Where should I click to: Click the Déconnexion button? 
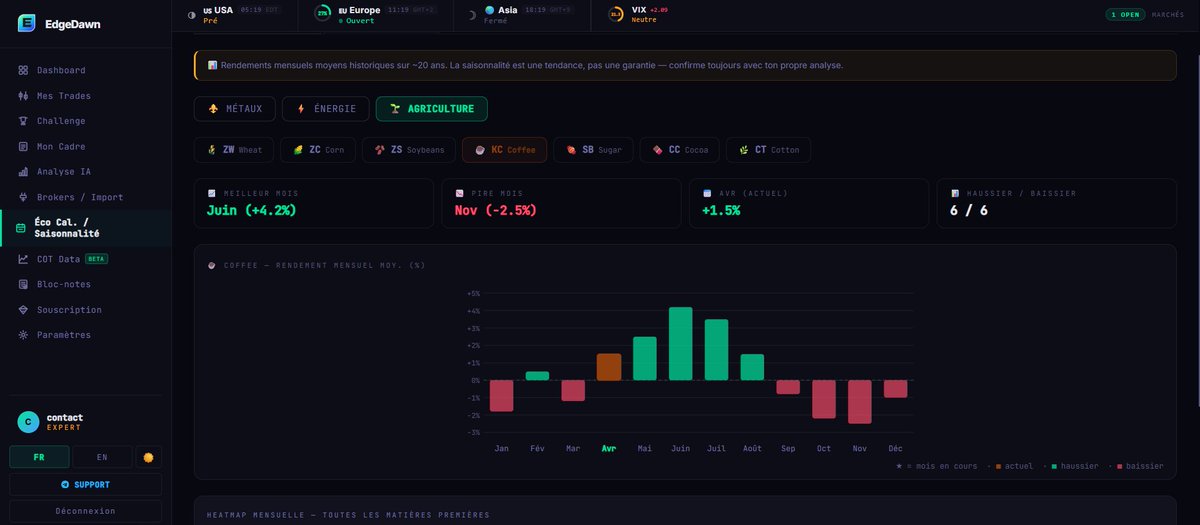pyautogui.click(x=86, y=511)
